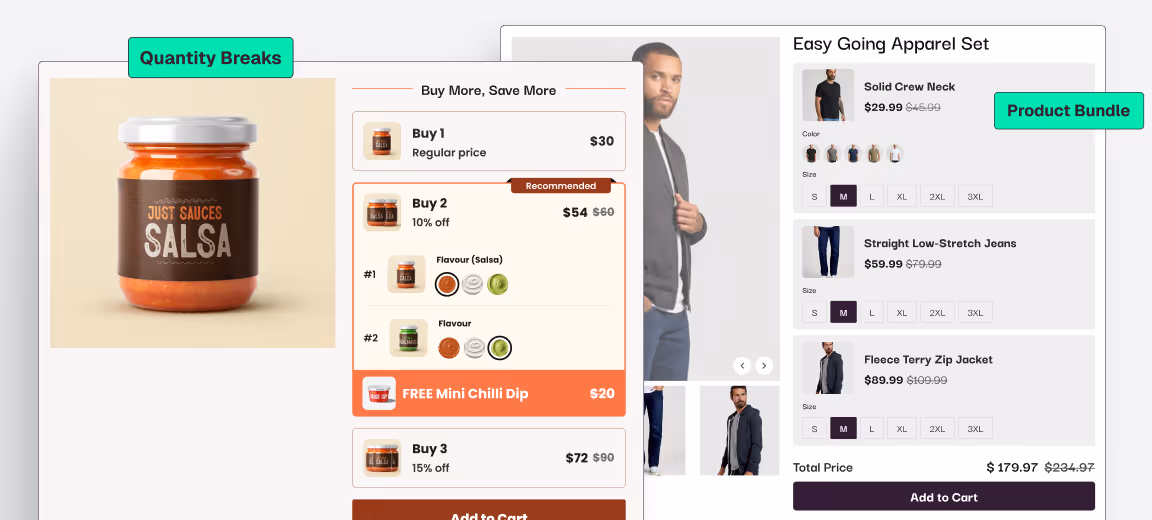The width and height of the screenshot is (1152, 520).
Task: Click the purple Add to Cart button
Action: tap(943, 496)
